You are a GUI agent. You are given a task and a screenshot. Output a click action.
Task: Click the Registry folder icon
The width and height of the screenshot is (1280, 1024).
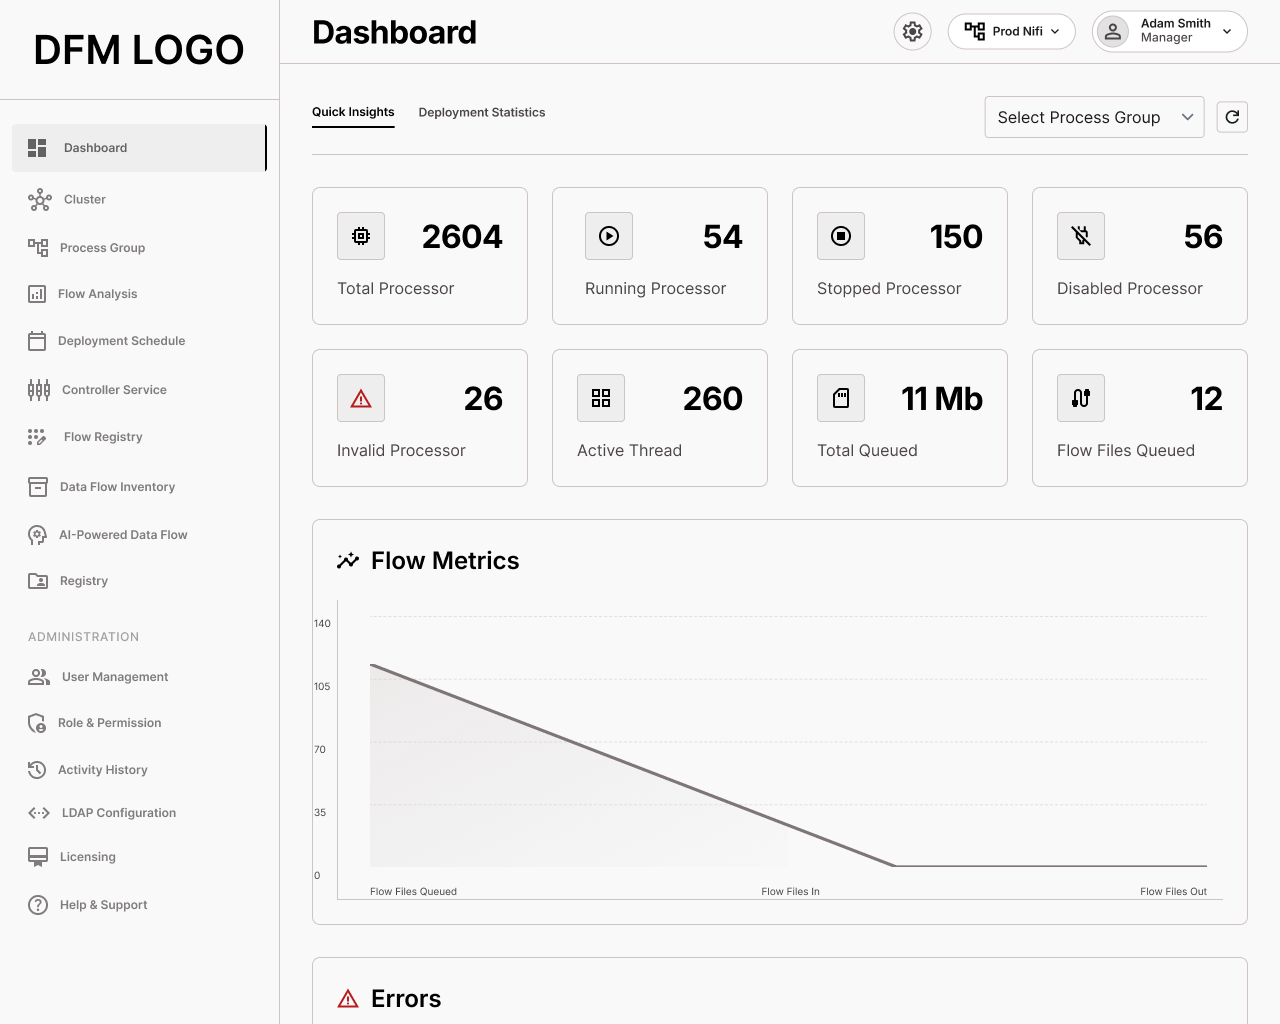[x=38, y=581]
